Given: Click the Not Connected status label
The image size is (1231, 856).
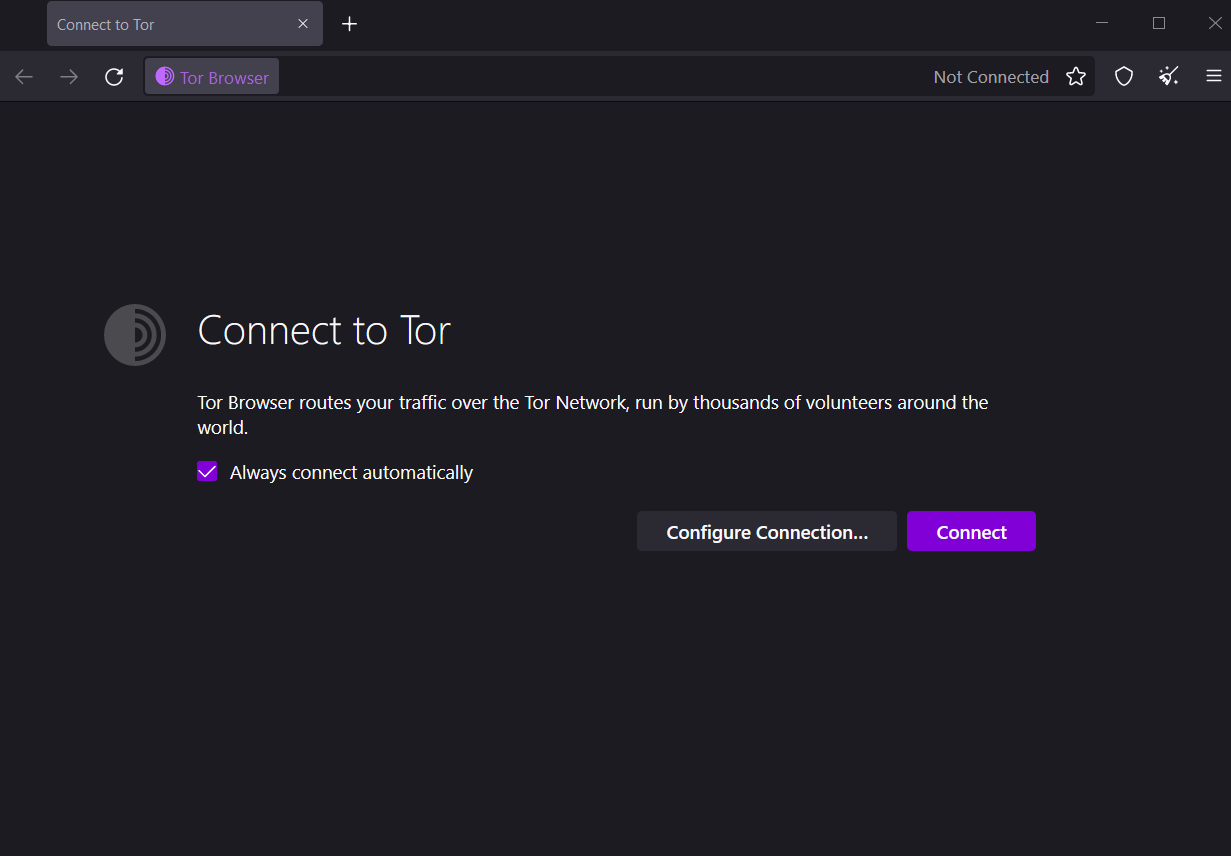Looking at the screenshot, I should (991, 77).
